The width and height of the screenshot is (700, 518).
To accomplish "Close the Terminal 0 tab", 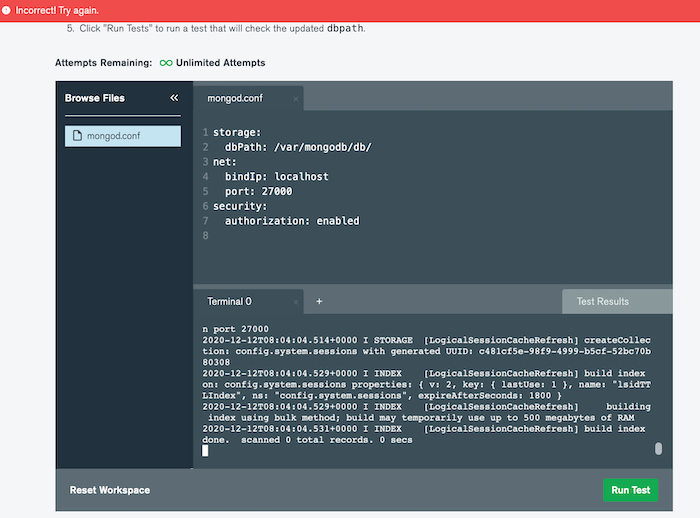I will [296, 302].
